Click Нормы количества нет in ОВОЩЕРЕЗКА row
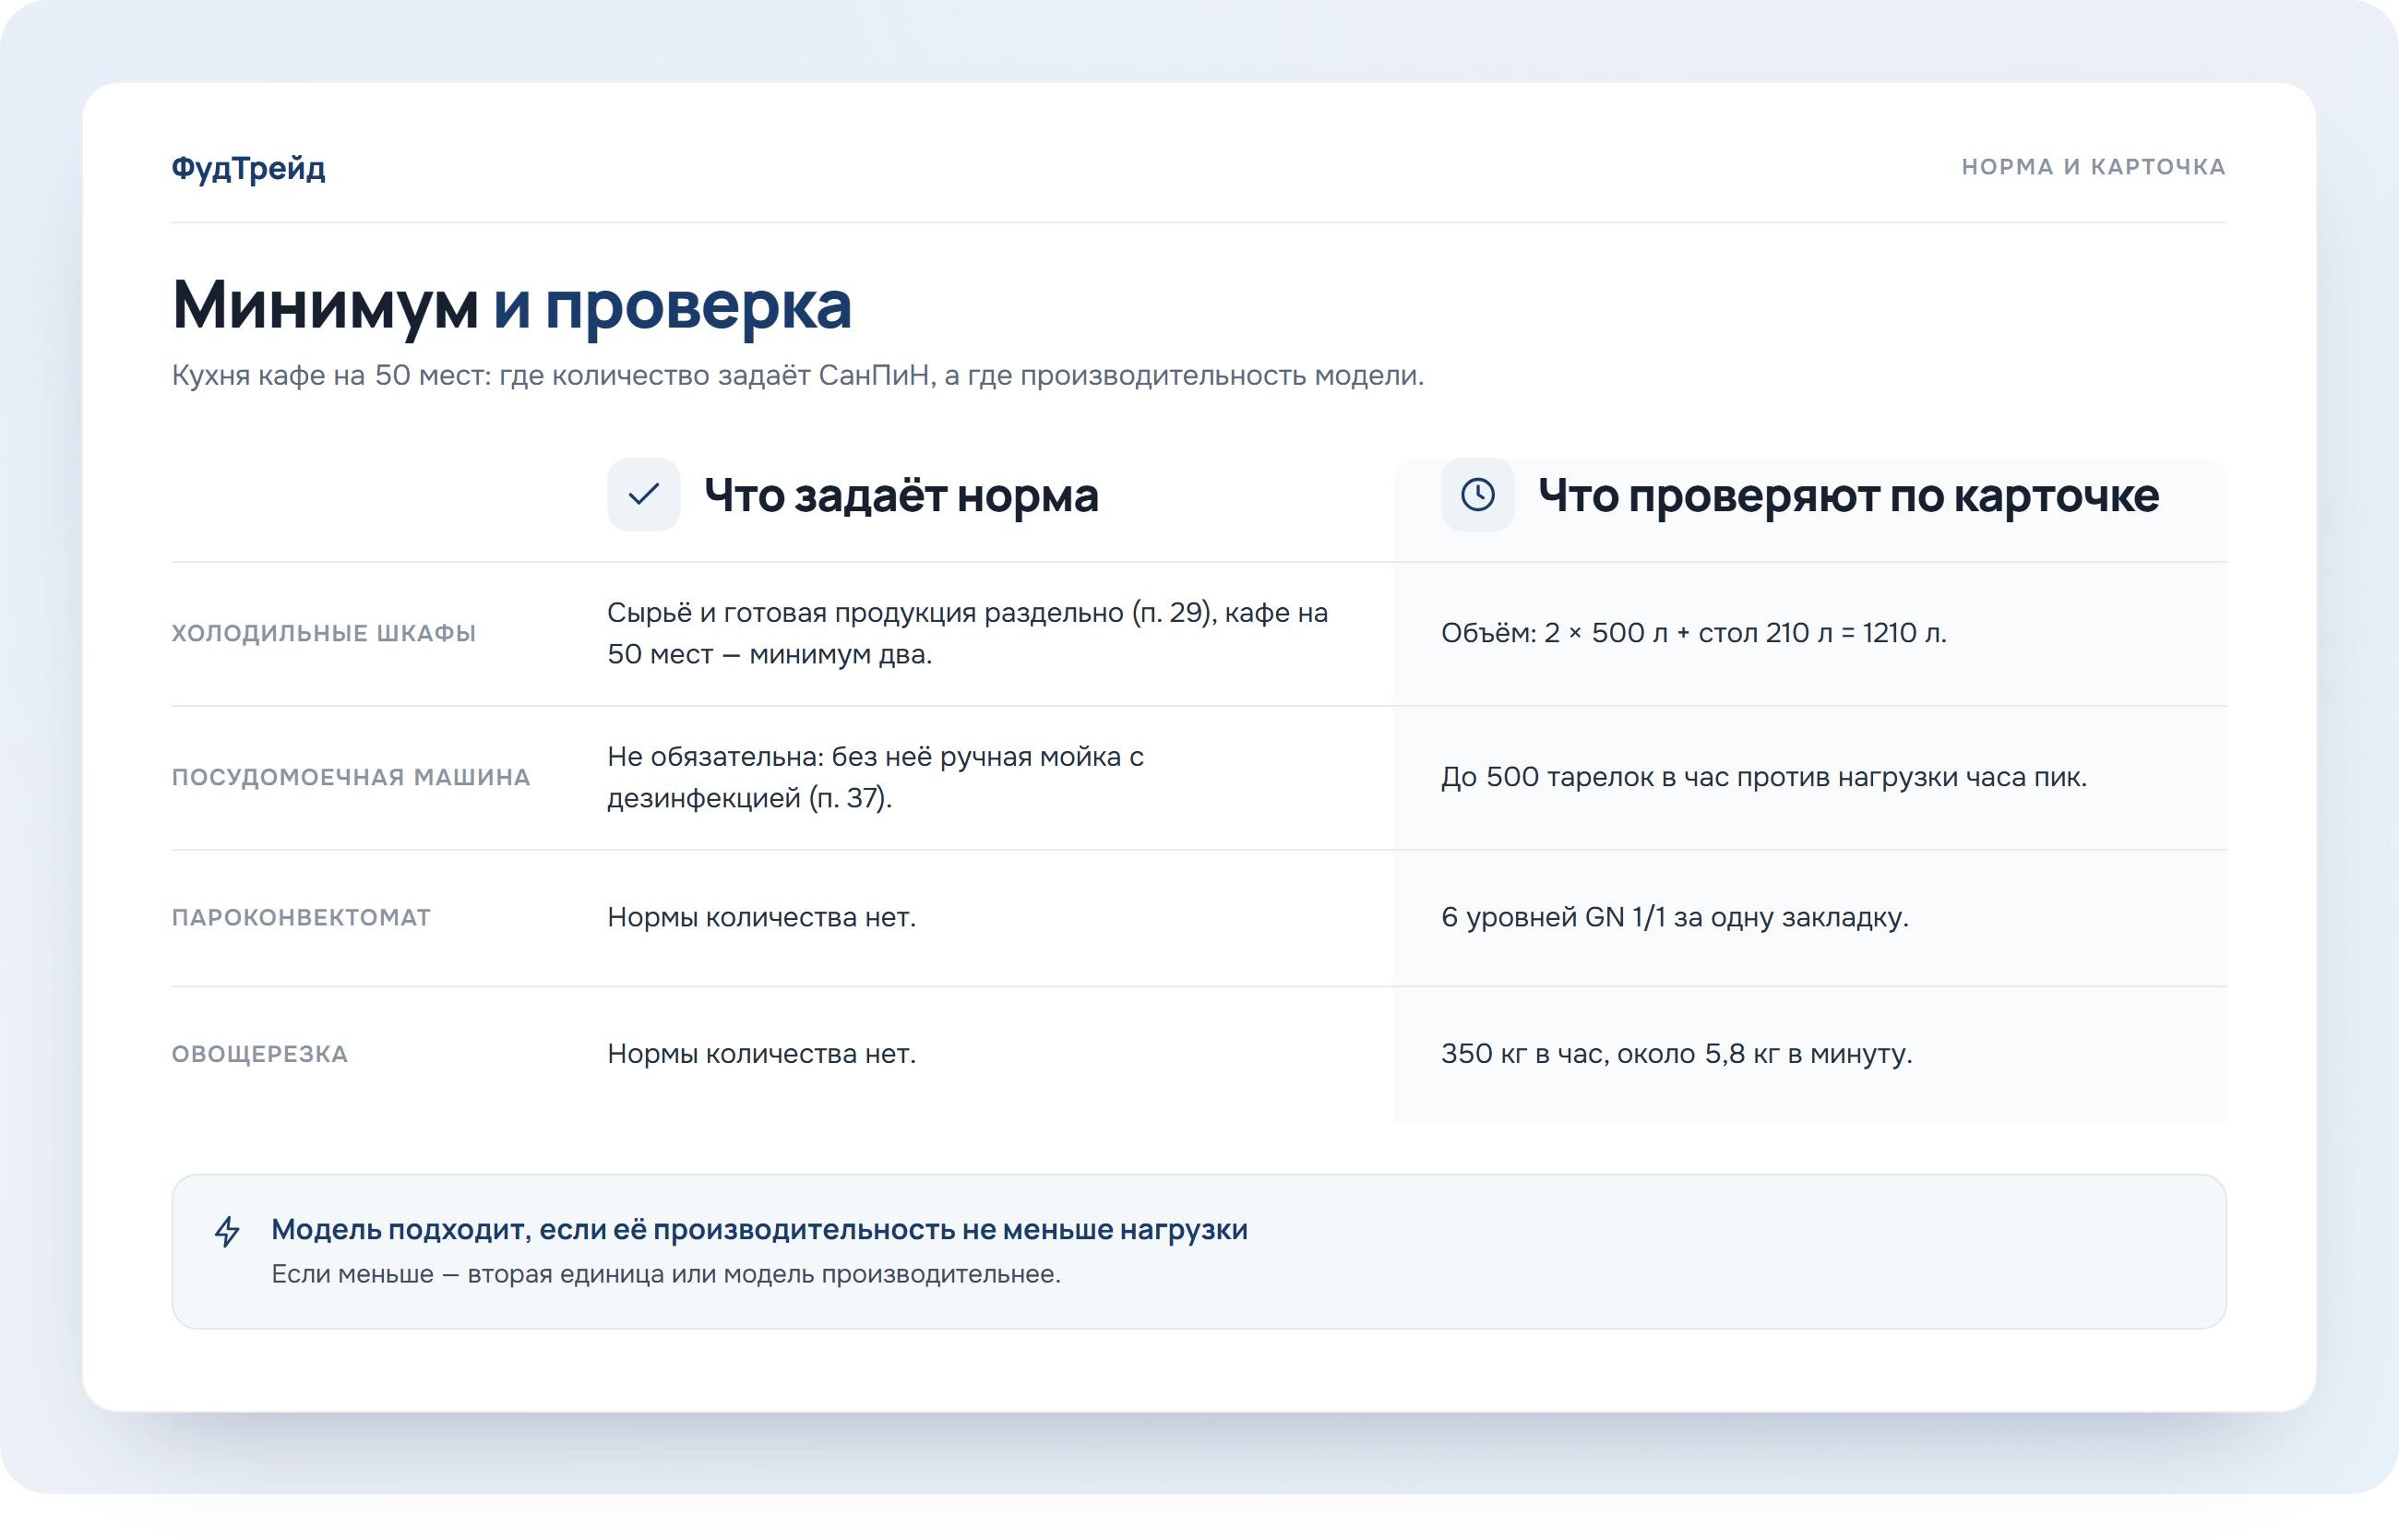This screenshot has height=1540, width=2399. (x=761, y=1054)
